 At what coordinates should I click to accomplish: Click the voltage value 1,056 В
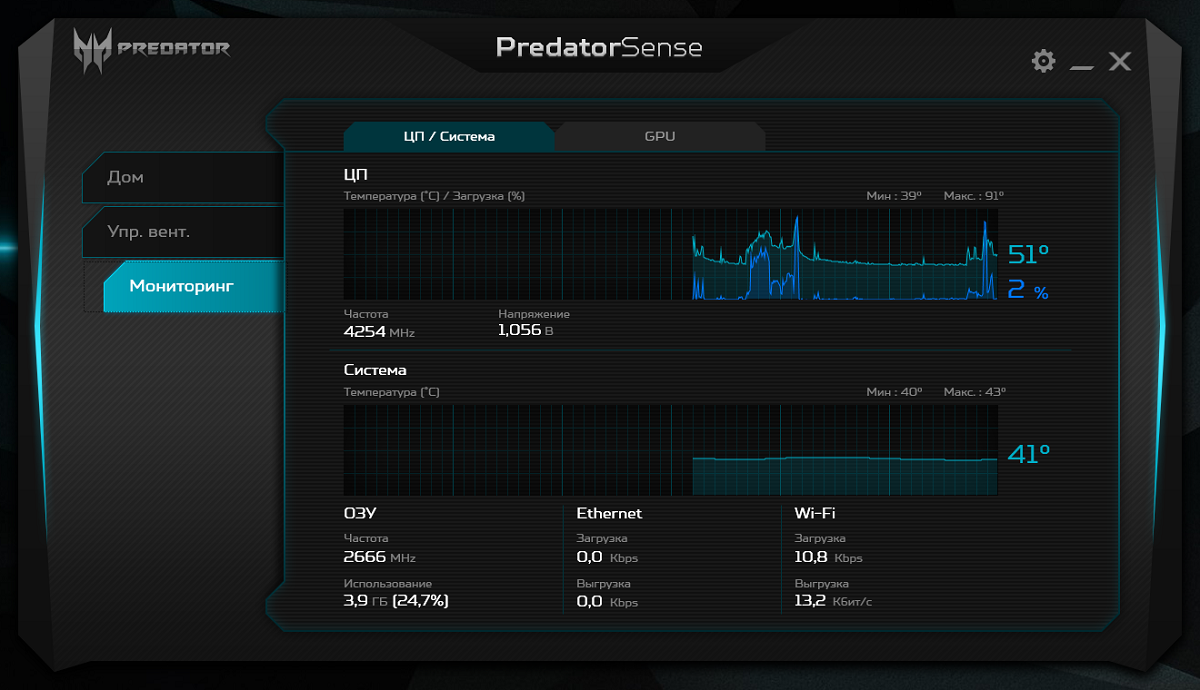pyautogui.click(x=525, y=330)
